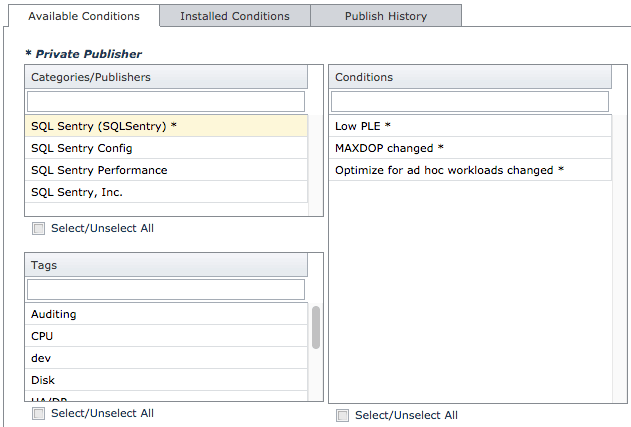The image size is (631, 427).
Task: Select the dev tag
Action: pos(166,358)
